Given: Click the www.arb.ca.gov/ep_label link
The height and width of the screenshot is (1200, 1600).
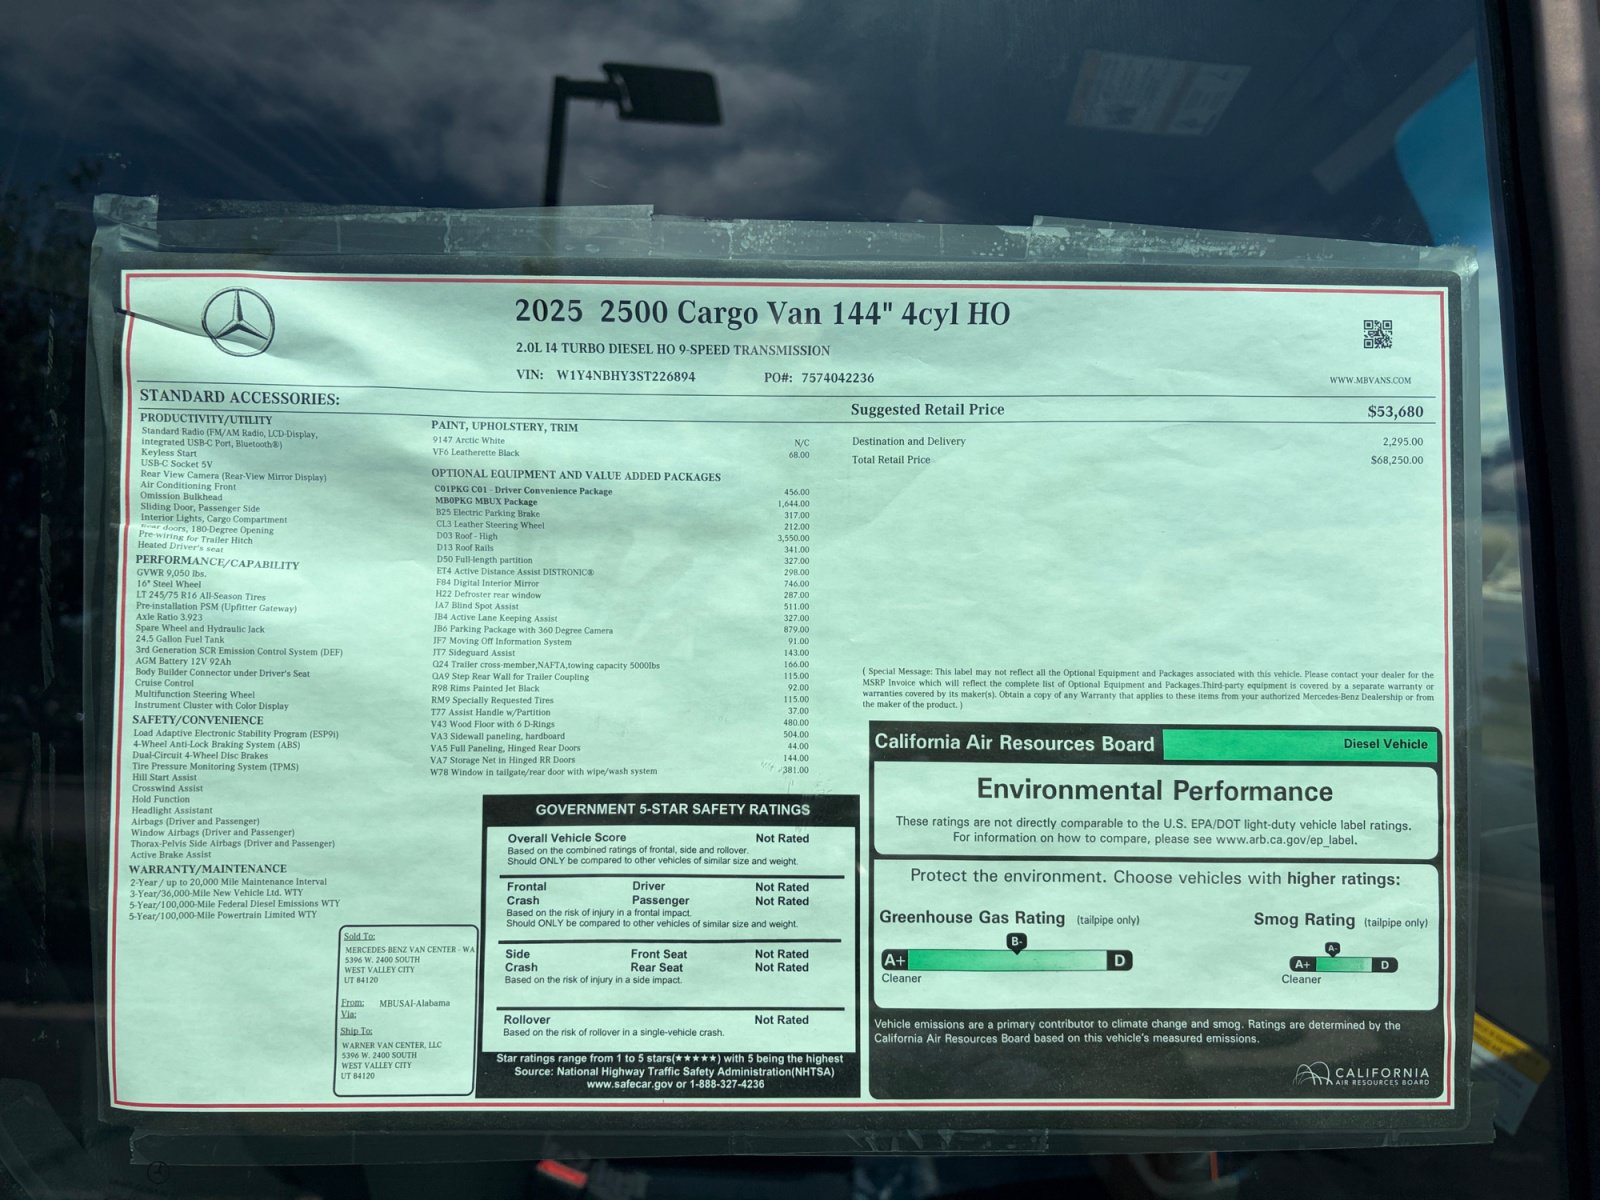Looking at the screenshot, I should coord(1286,840).
